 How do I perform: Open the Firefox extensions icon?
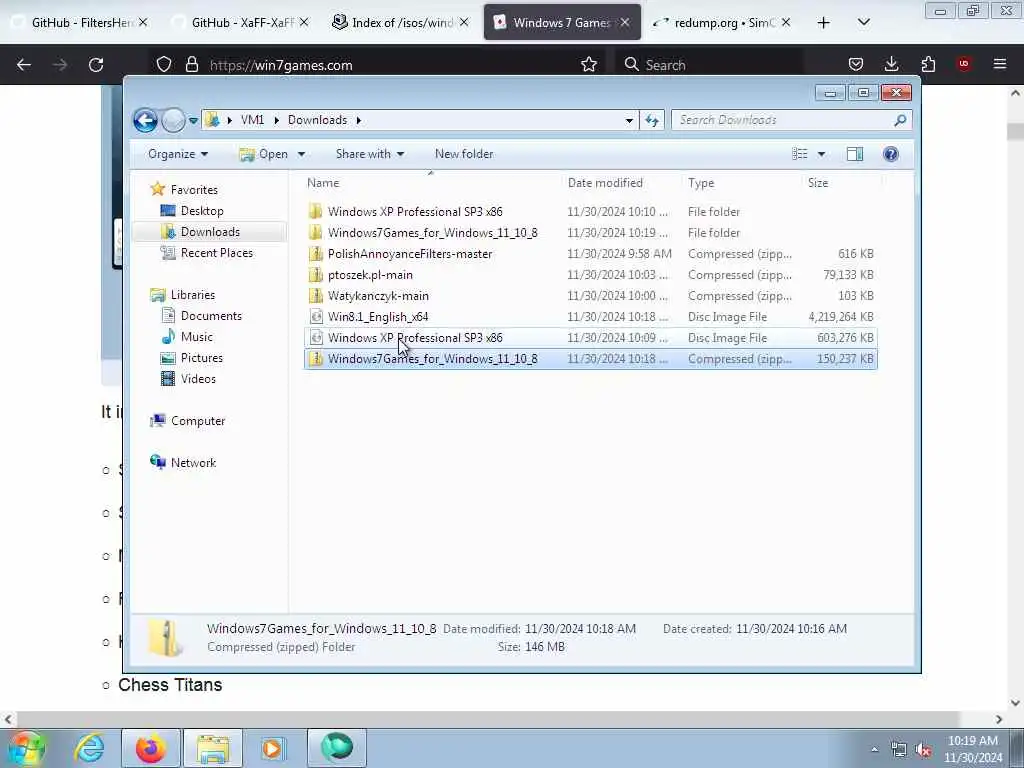click(x=928, y=65)
